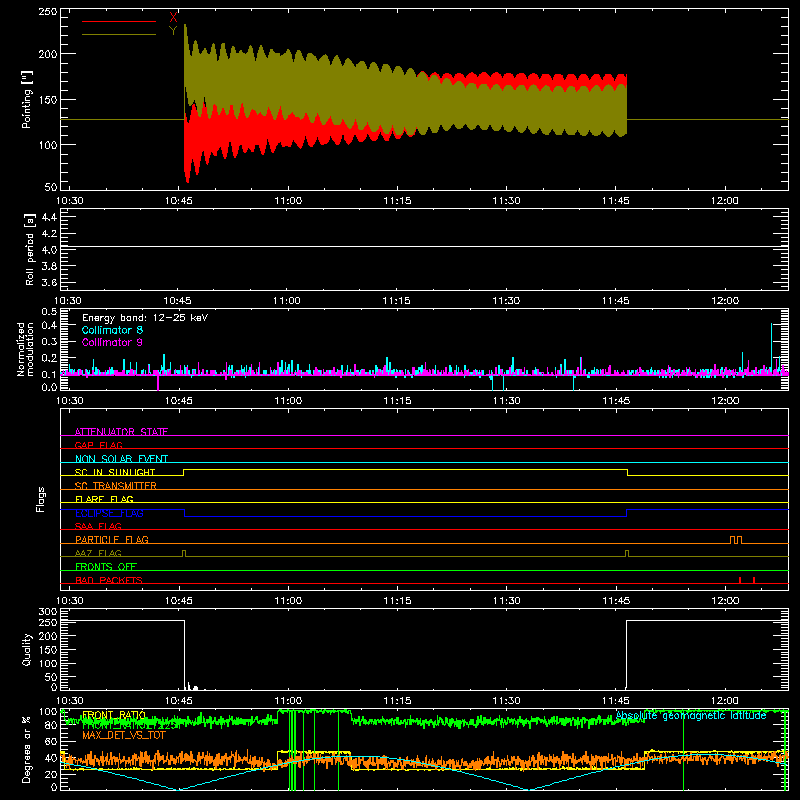
Task: Click the orange MAX_DET_VS_TOT legend label
Action: pyautogui.click(x=123, y=735)
